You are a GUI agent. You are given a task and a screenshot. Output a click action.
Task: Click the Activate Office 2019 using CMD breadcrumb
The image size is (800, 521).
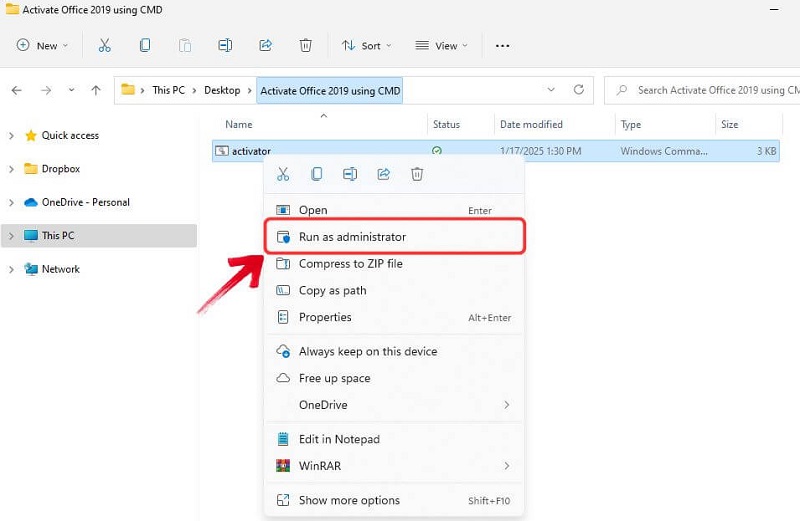[x=330, y=91]
